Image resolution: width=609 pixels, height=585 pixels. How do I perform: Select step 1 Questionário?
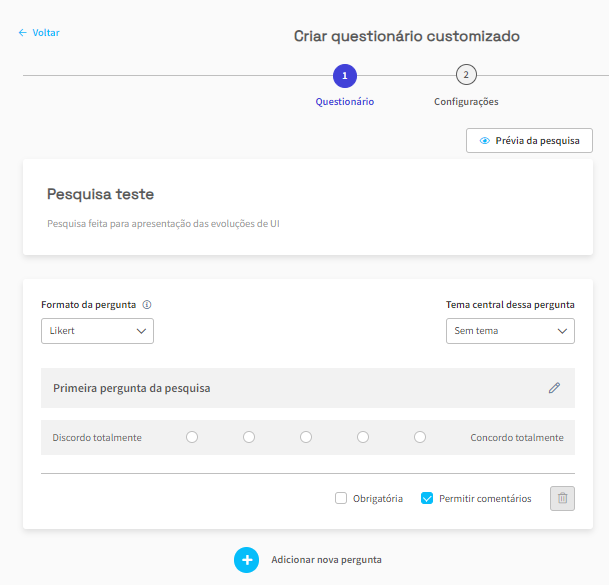(344, 75)
